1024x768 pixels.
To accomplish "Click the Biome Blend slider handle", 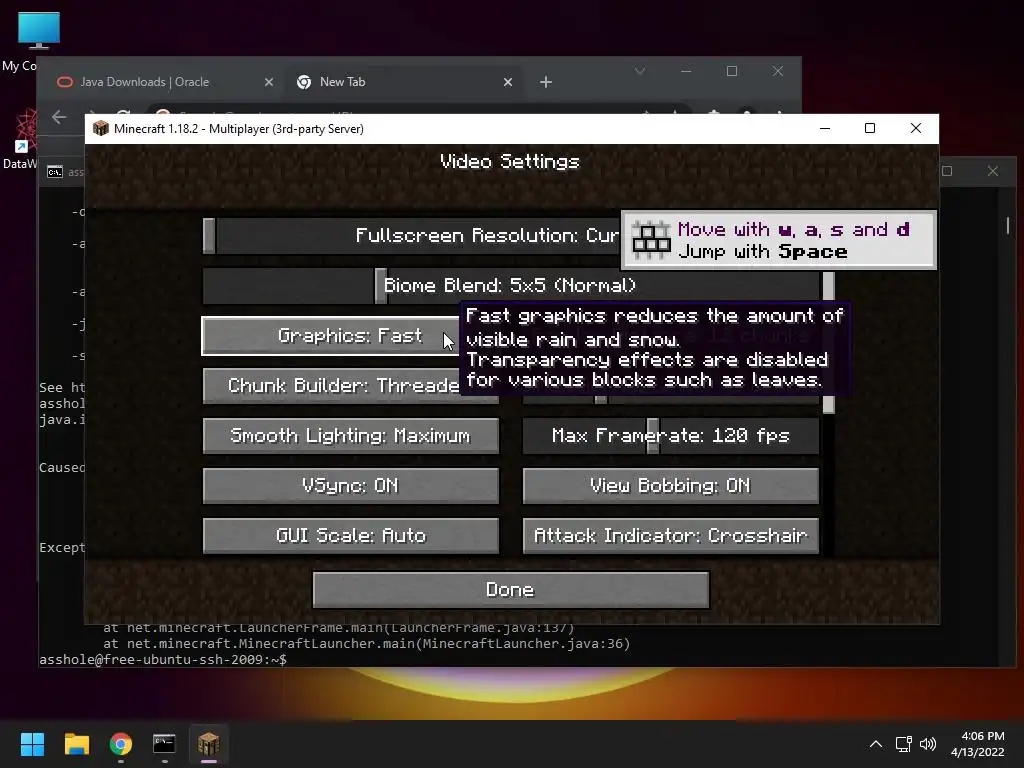I will click(x=381, y=286).
